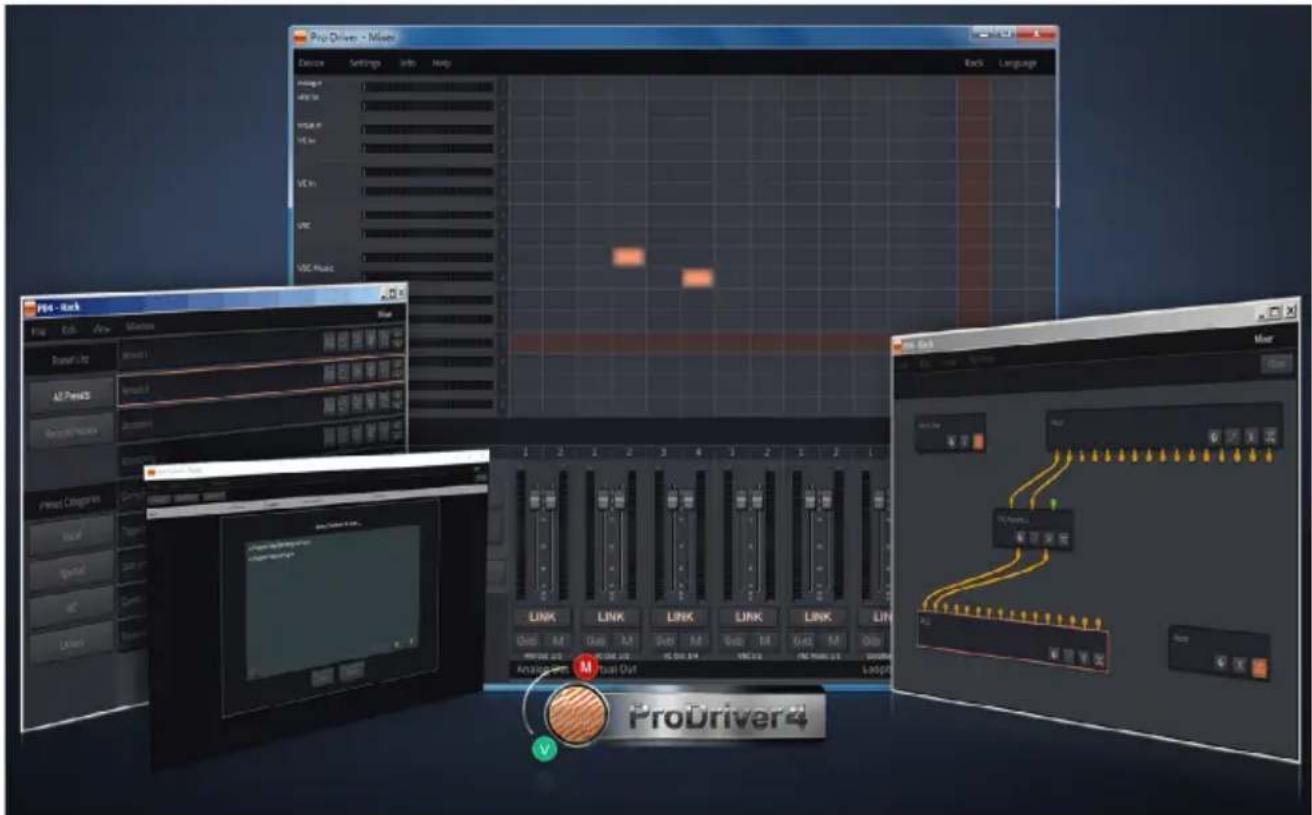Choose the VC preset category

(73, 608)
